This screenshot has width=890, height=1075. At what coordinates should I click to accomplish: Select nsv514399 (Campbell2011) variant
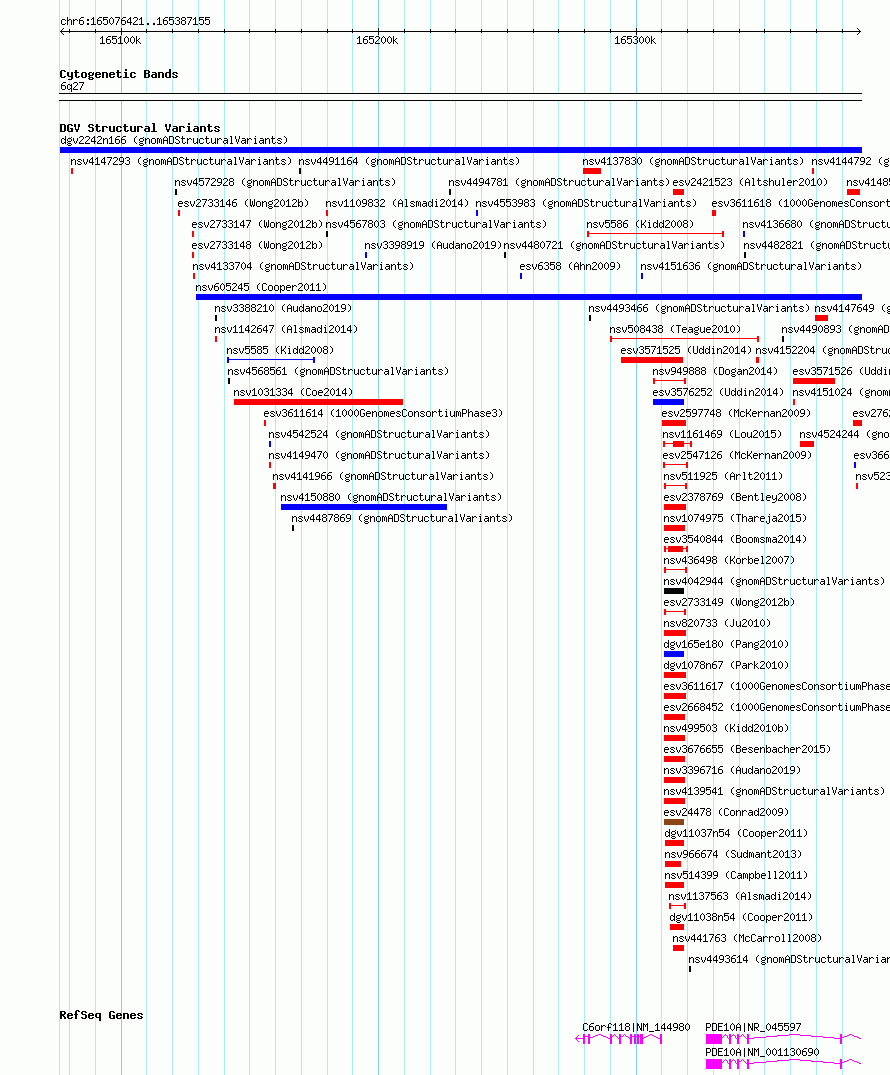(x=736, y=875)
